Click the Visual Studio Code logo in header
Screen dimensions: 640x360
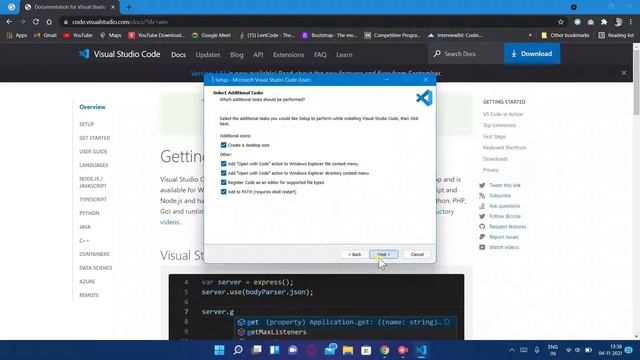tap(119, 54)
